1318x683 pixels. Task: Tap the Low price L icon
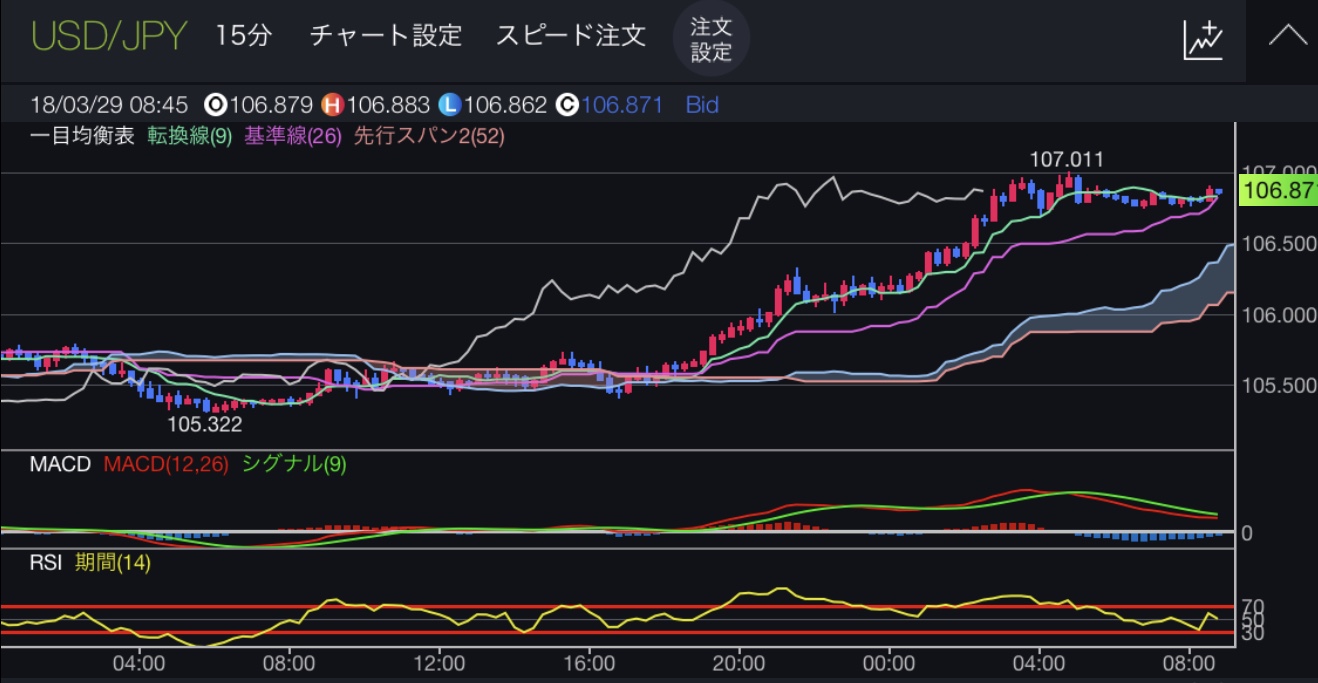point(449,105)
